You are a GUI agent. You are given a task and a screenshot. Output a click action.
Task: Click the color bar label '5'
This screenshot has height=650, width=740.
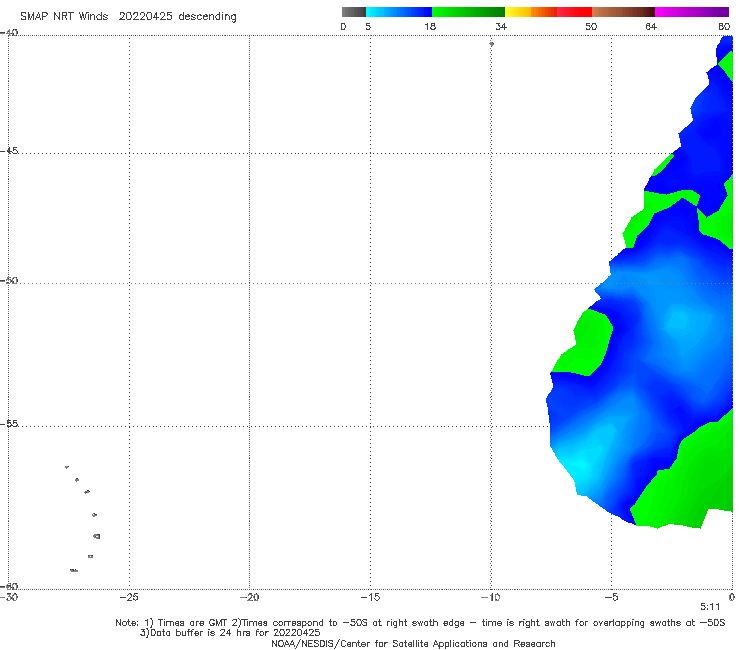368,26
